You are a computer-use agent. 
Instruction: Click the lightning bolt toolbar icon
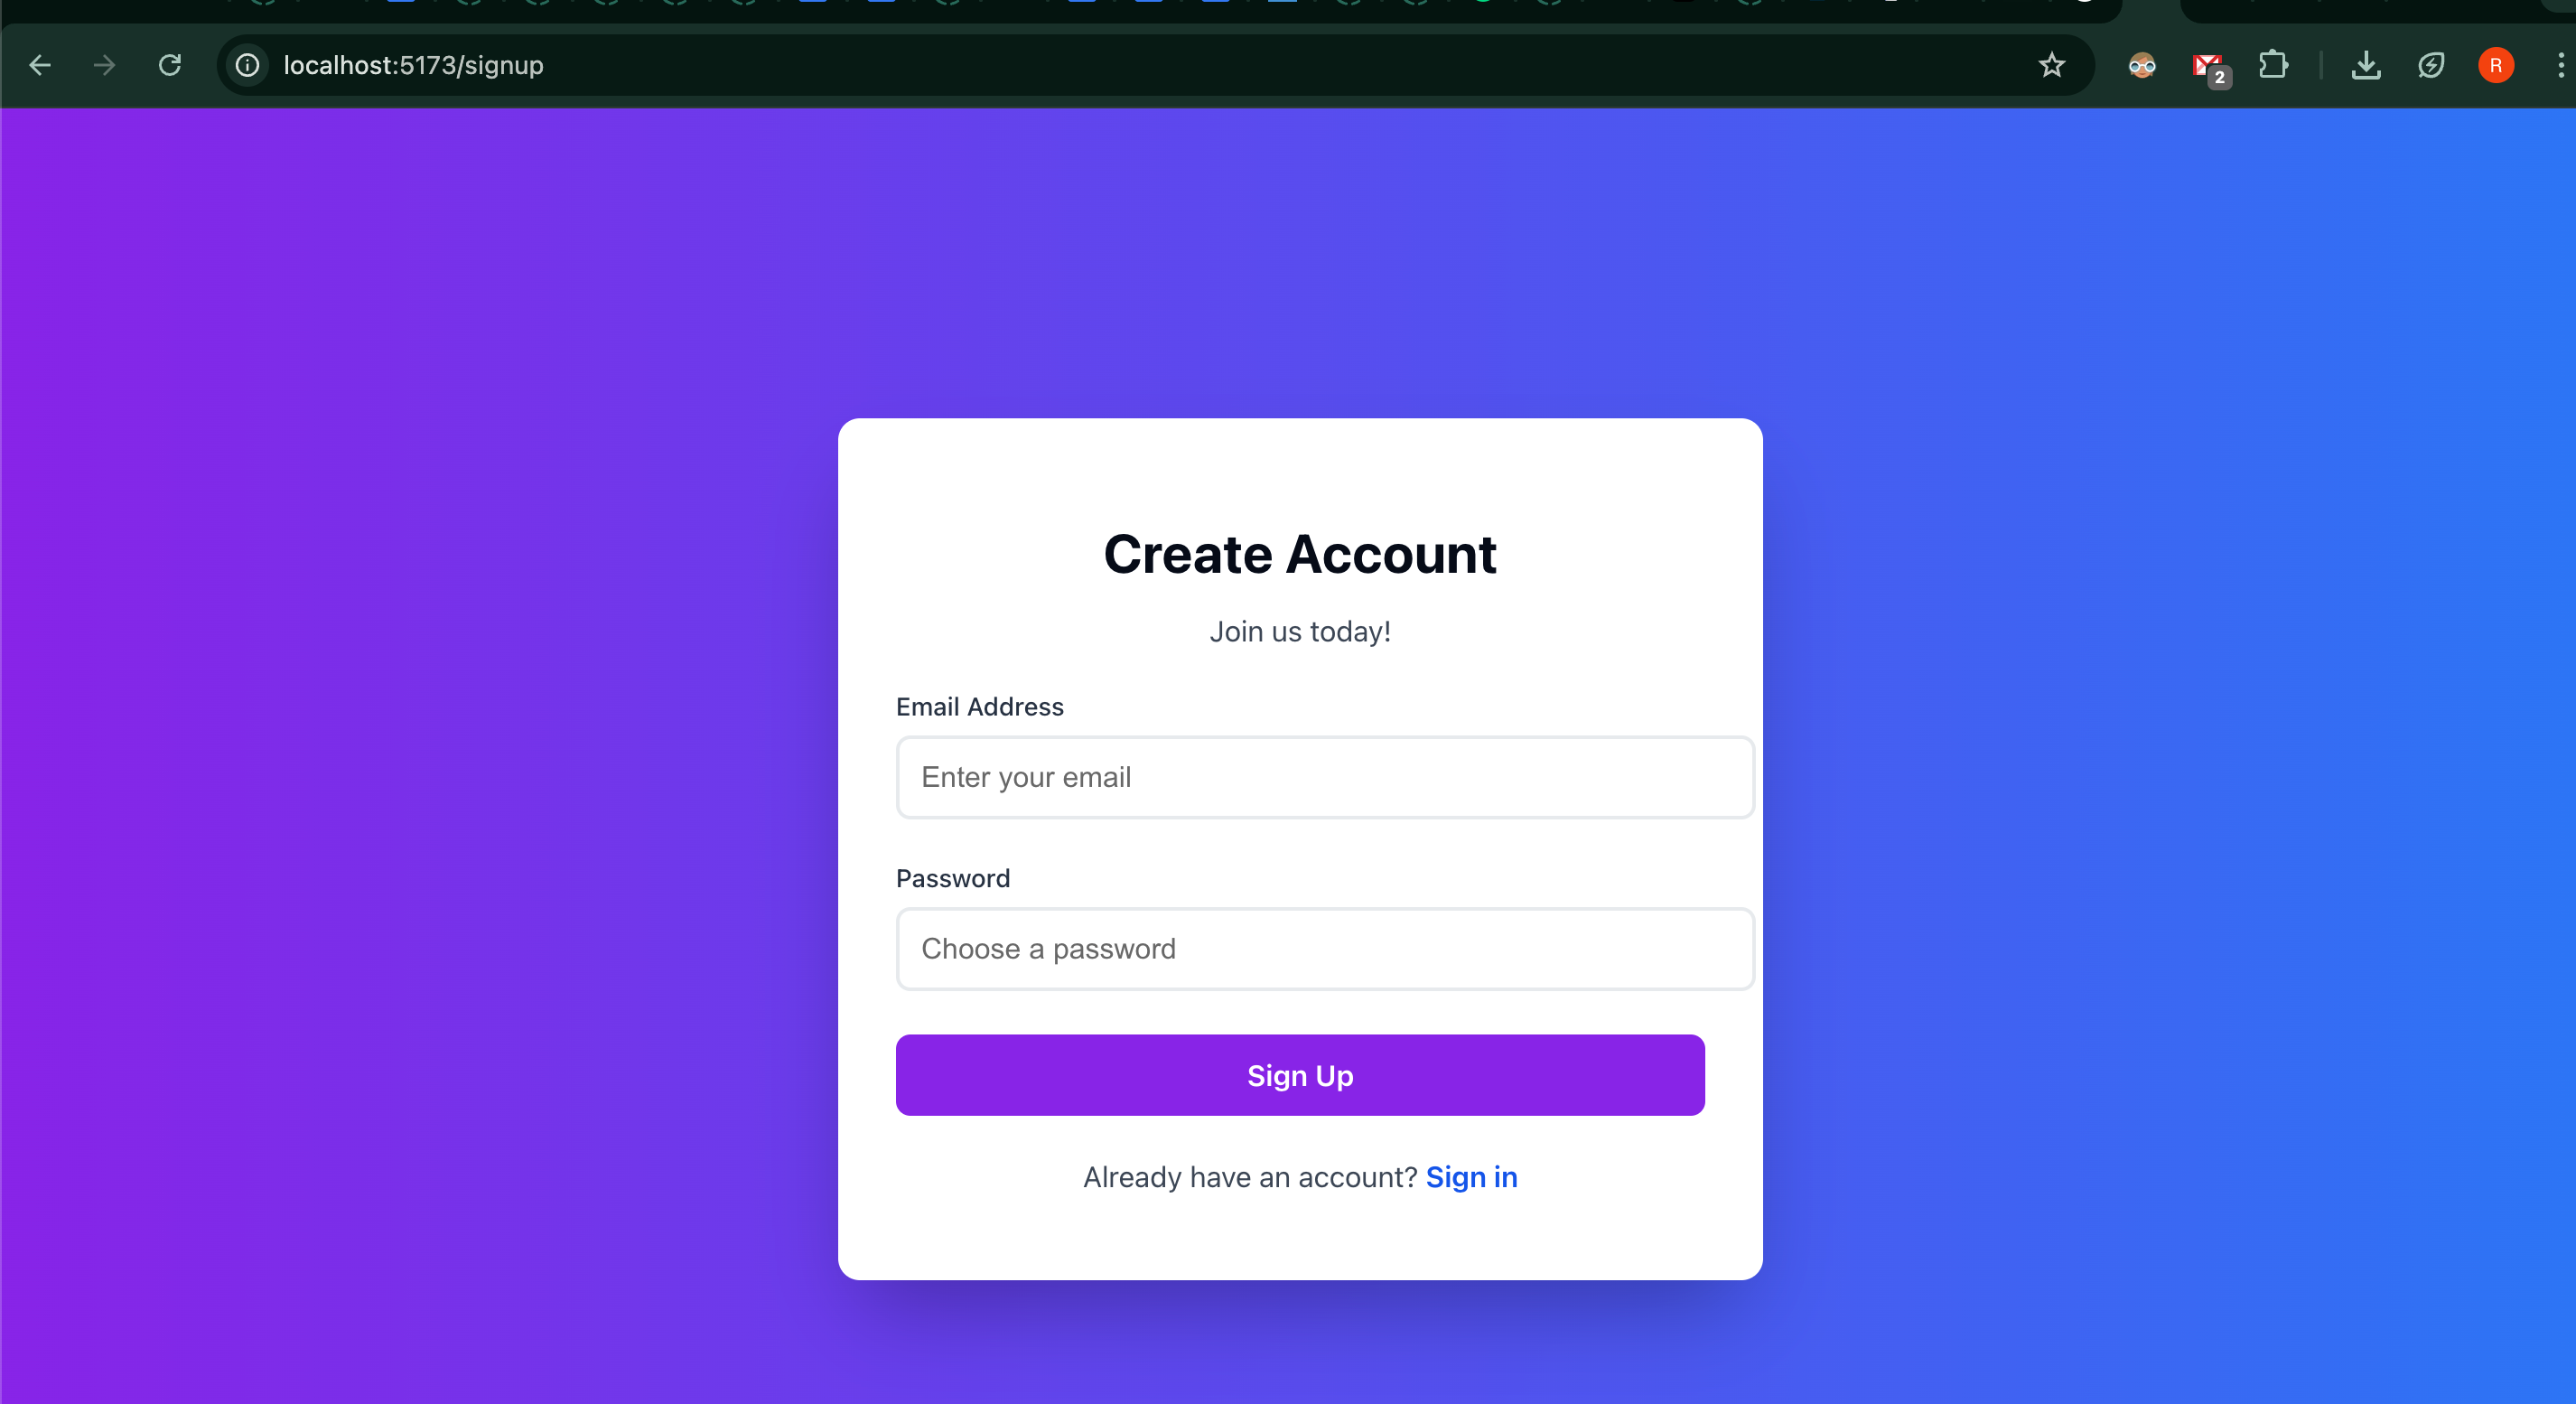click(2431, 66)
